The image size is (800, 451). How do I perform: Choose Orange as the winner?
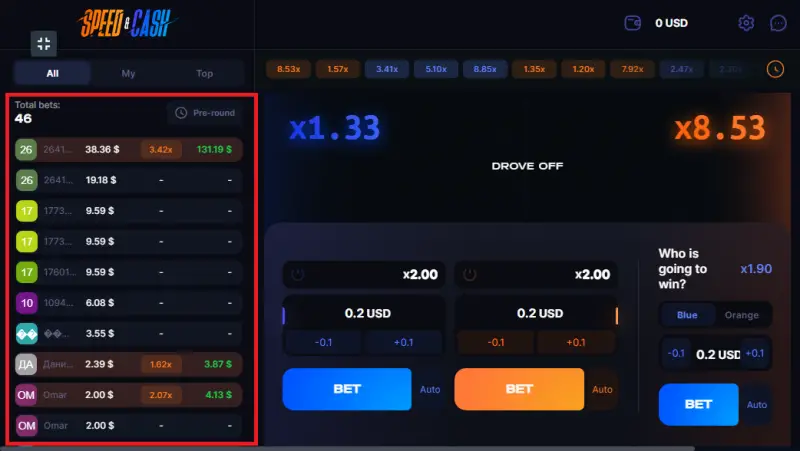click(x=742, y=315)
